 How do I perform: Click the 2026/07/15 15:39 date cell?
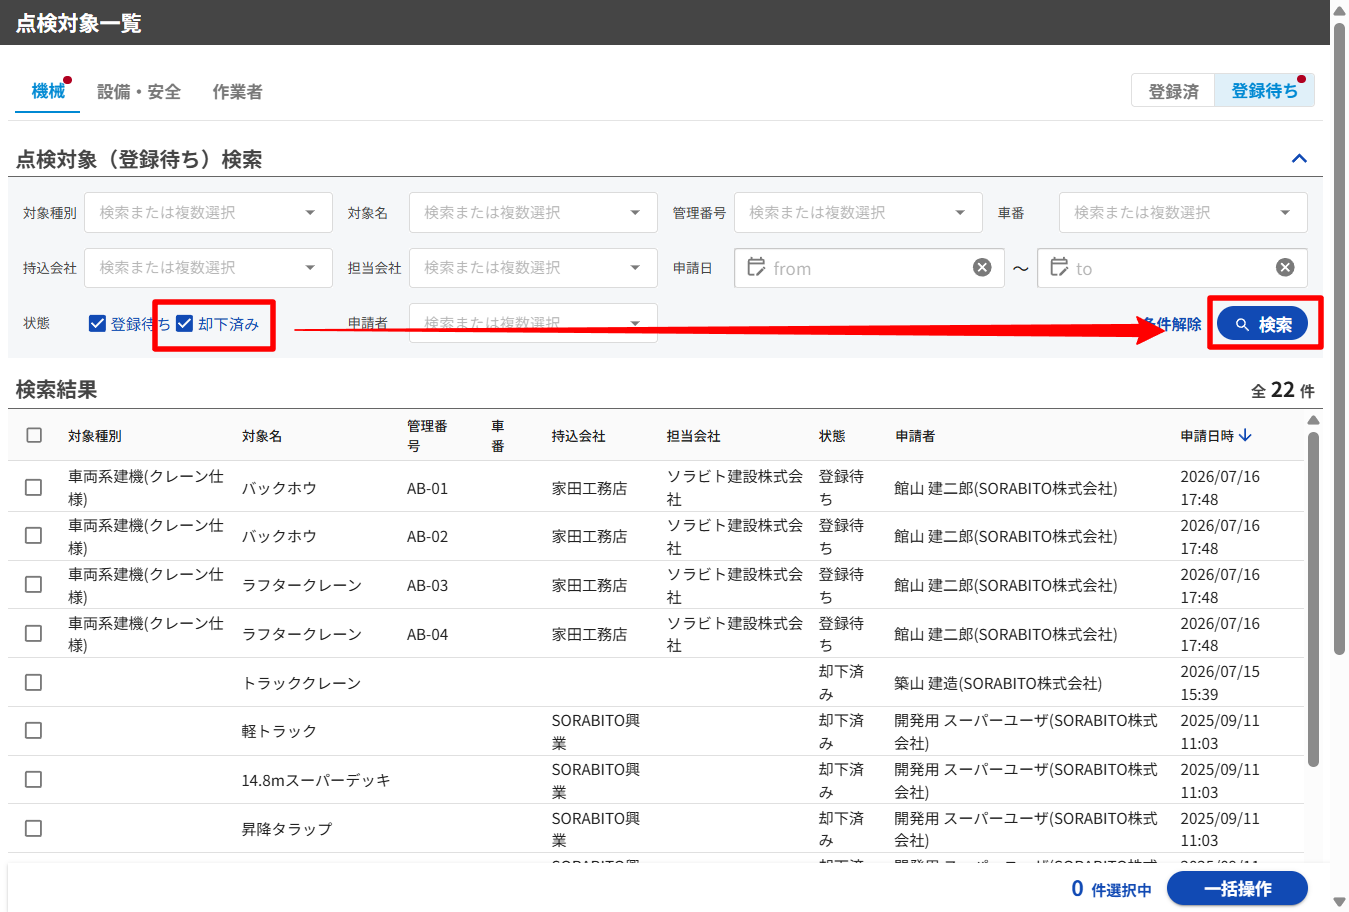(1220, 682)
